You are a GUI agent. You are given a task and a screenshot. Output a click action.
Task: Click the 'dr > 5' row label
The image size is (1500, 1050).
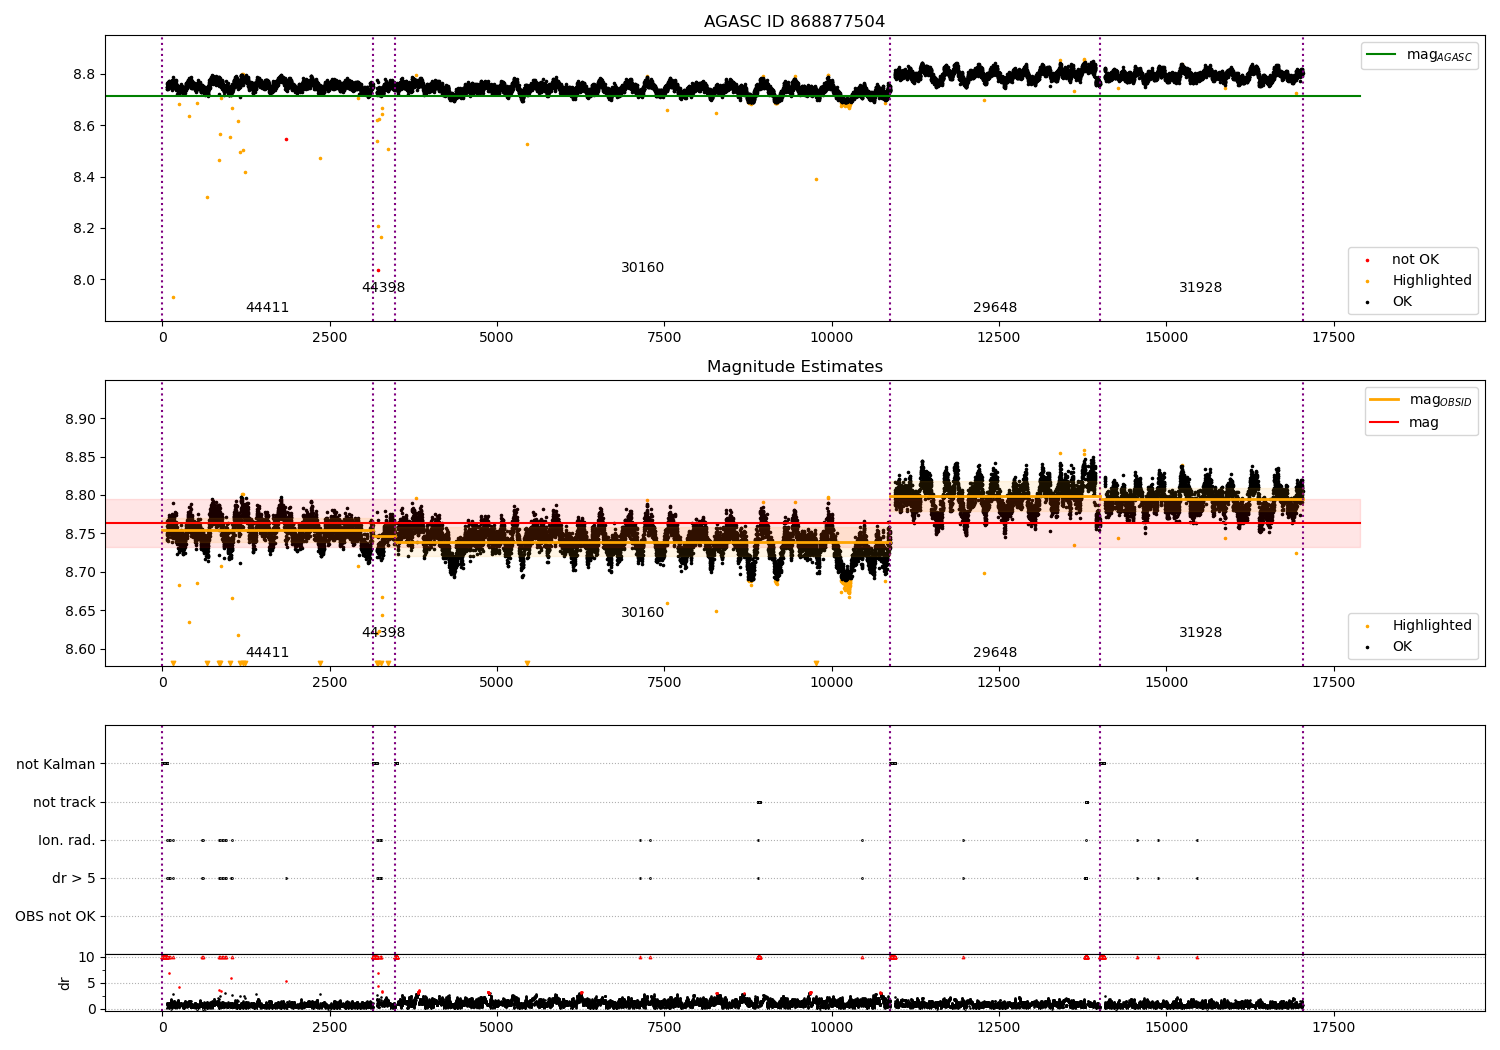point(74,878)
